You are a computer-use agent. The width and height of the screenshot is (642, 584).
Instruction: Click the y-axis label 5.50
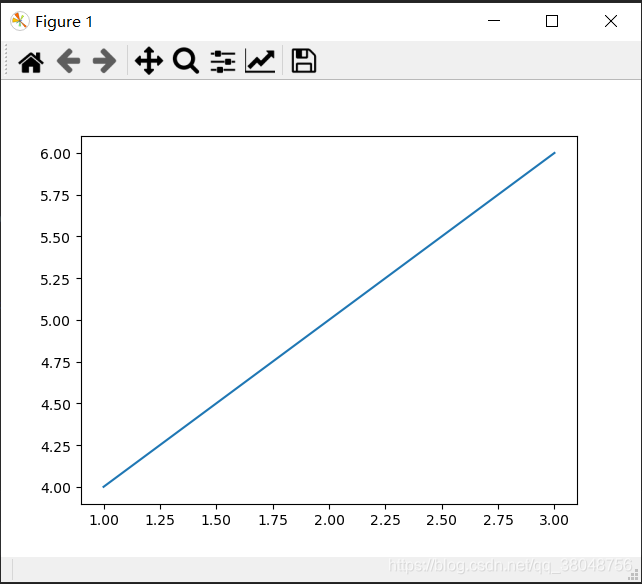coord(55,238)
